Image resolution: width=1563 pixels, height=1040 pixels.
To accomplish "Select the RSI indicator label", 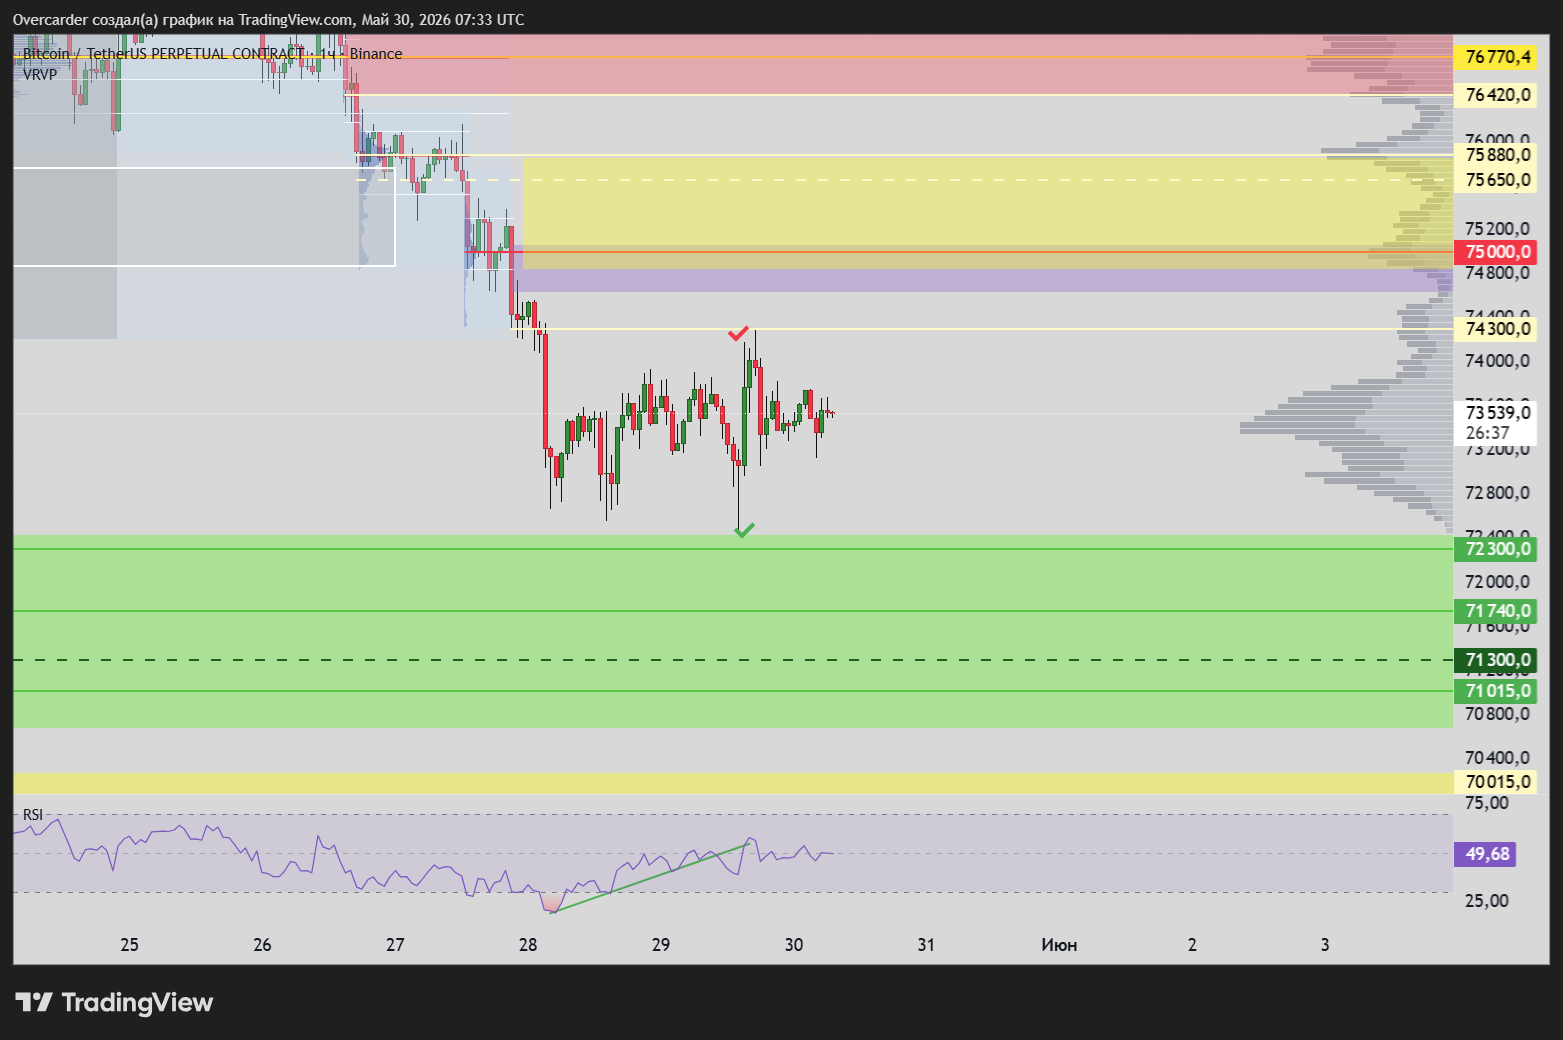I will [33, 815].
